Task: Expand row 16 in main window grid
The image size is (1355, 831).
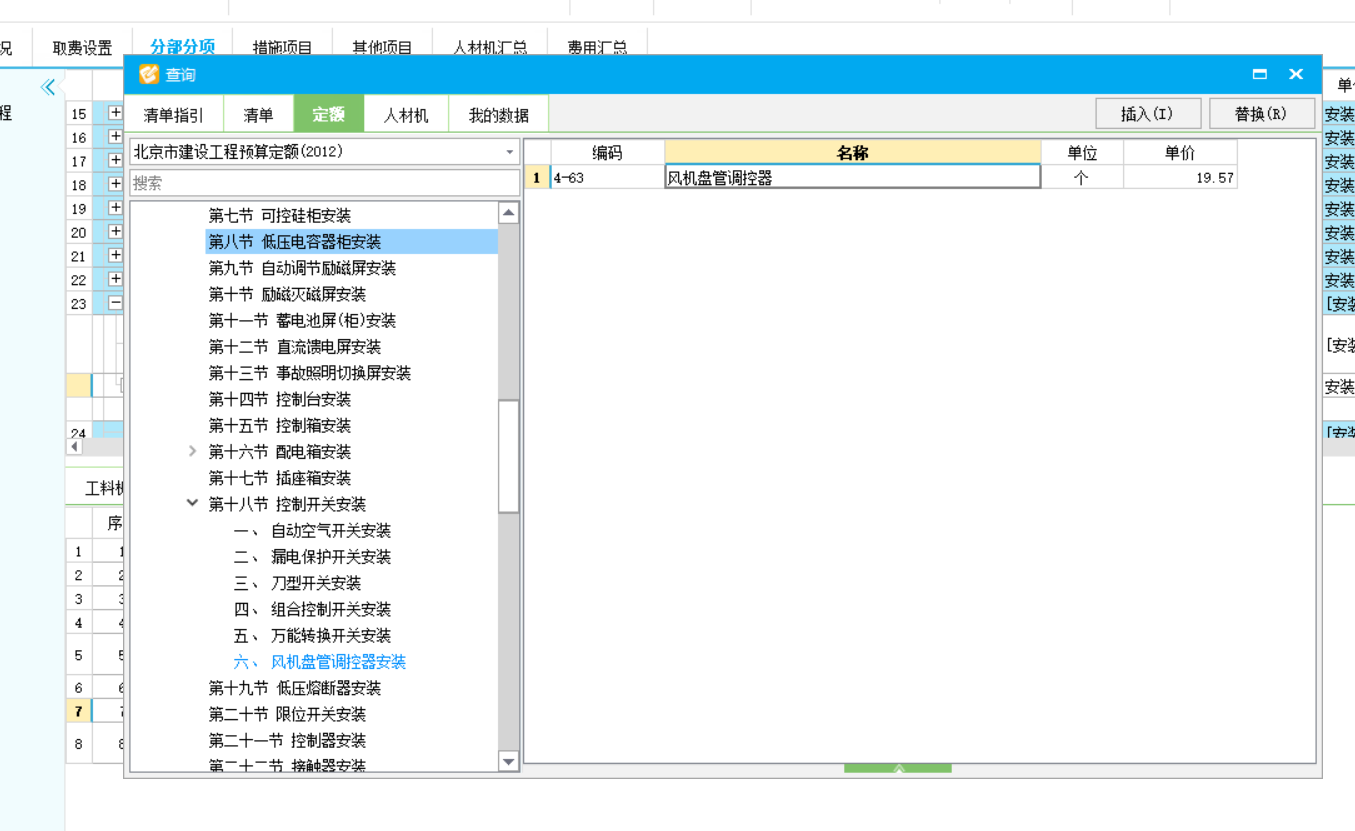Action: pos(115,137)
